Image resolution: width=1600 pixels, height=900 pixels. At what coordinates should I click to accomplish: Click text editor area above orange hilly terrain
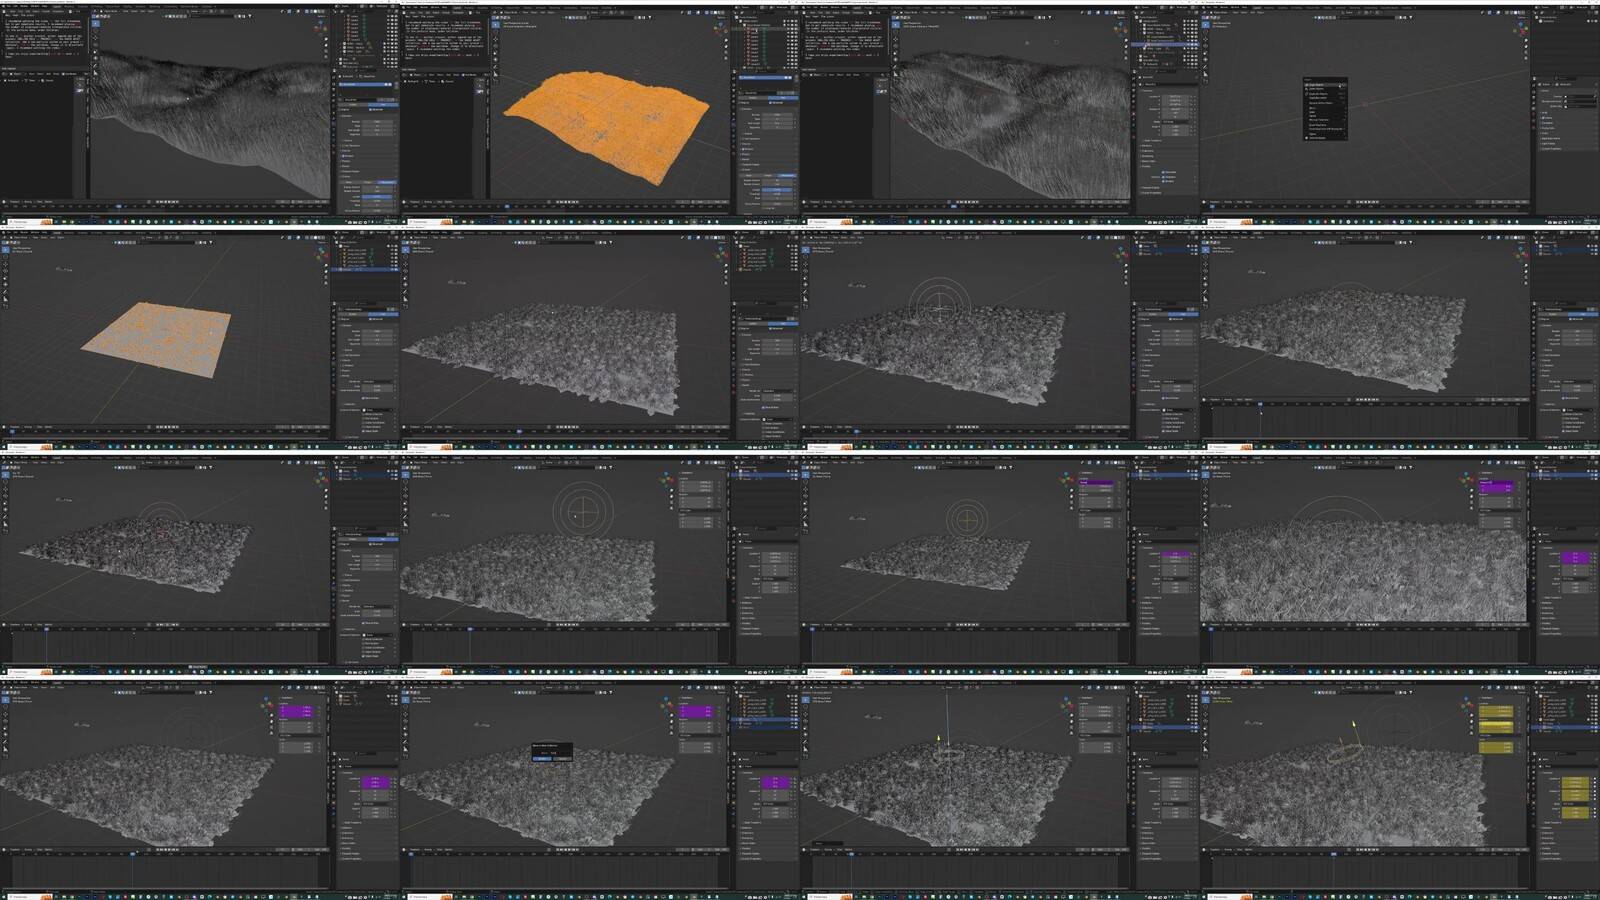point(445,38)
